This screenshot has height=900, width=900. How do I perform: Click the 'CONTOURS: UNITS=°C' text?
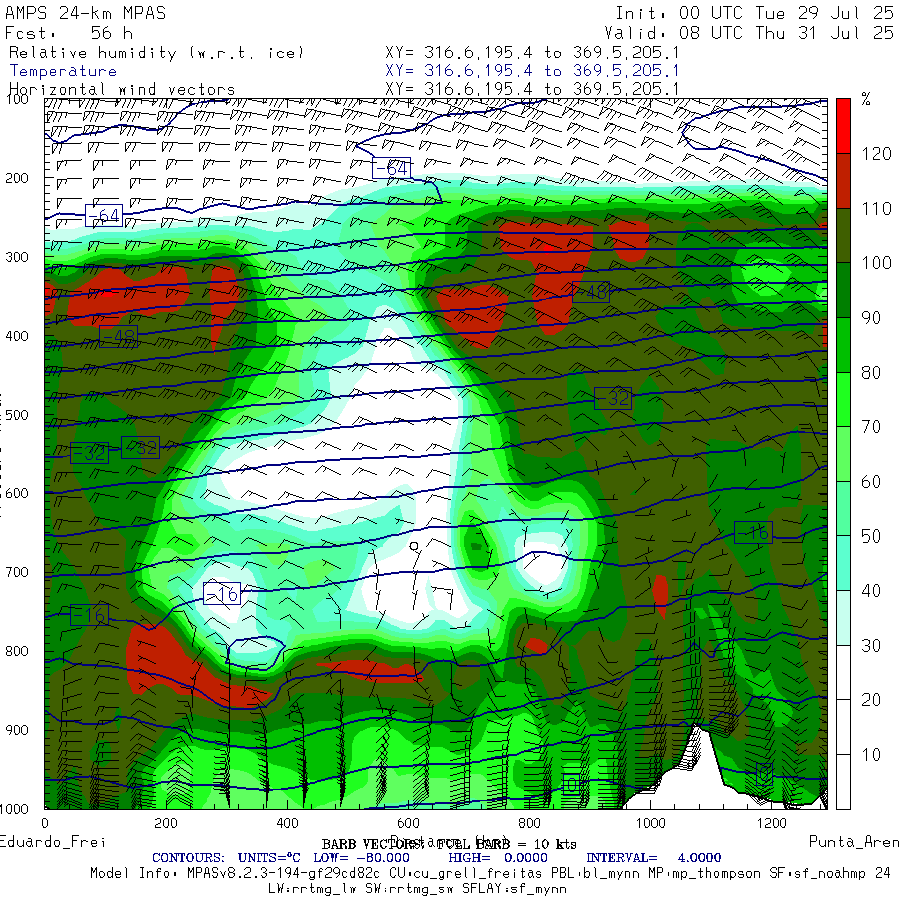tap(226, 858)
